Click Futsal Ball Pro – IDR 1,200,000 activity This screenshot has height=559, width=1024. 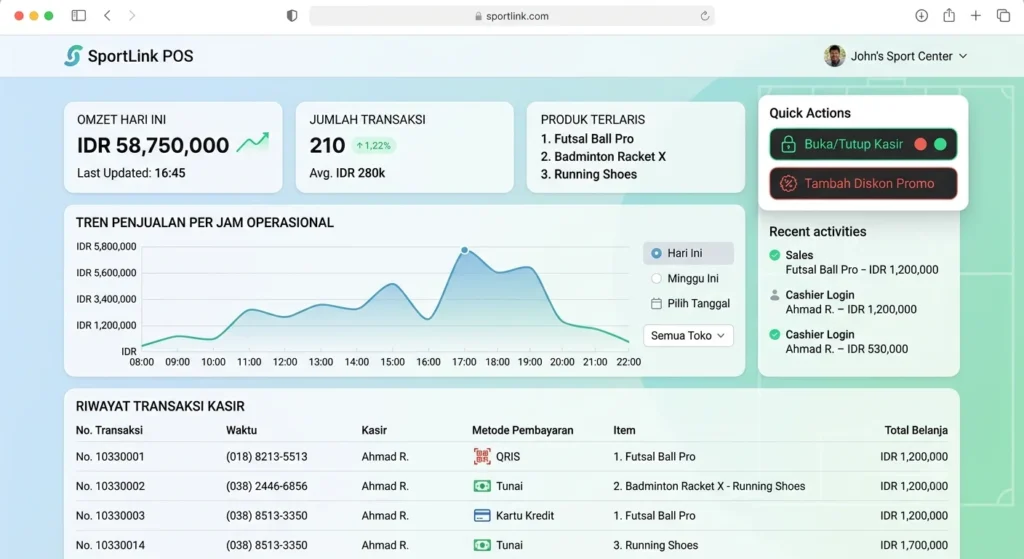coord(862,270)
